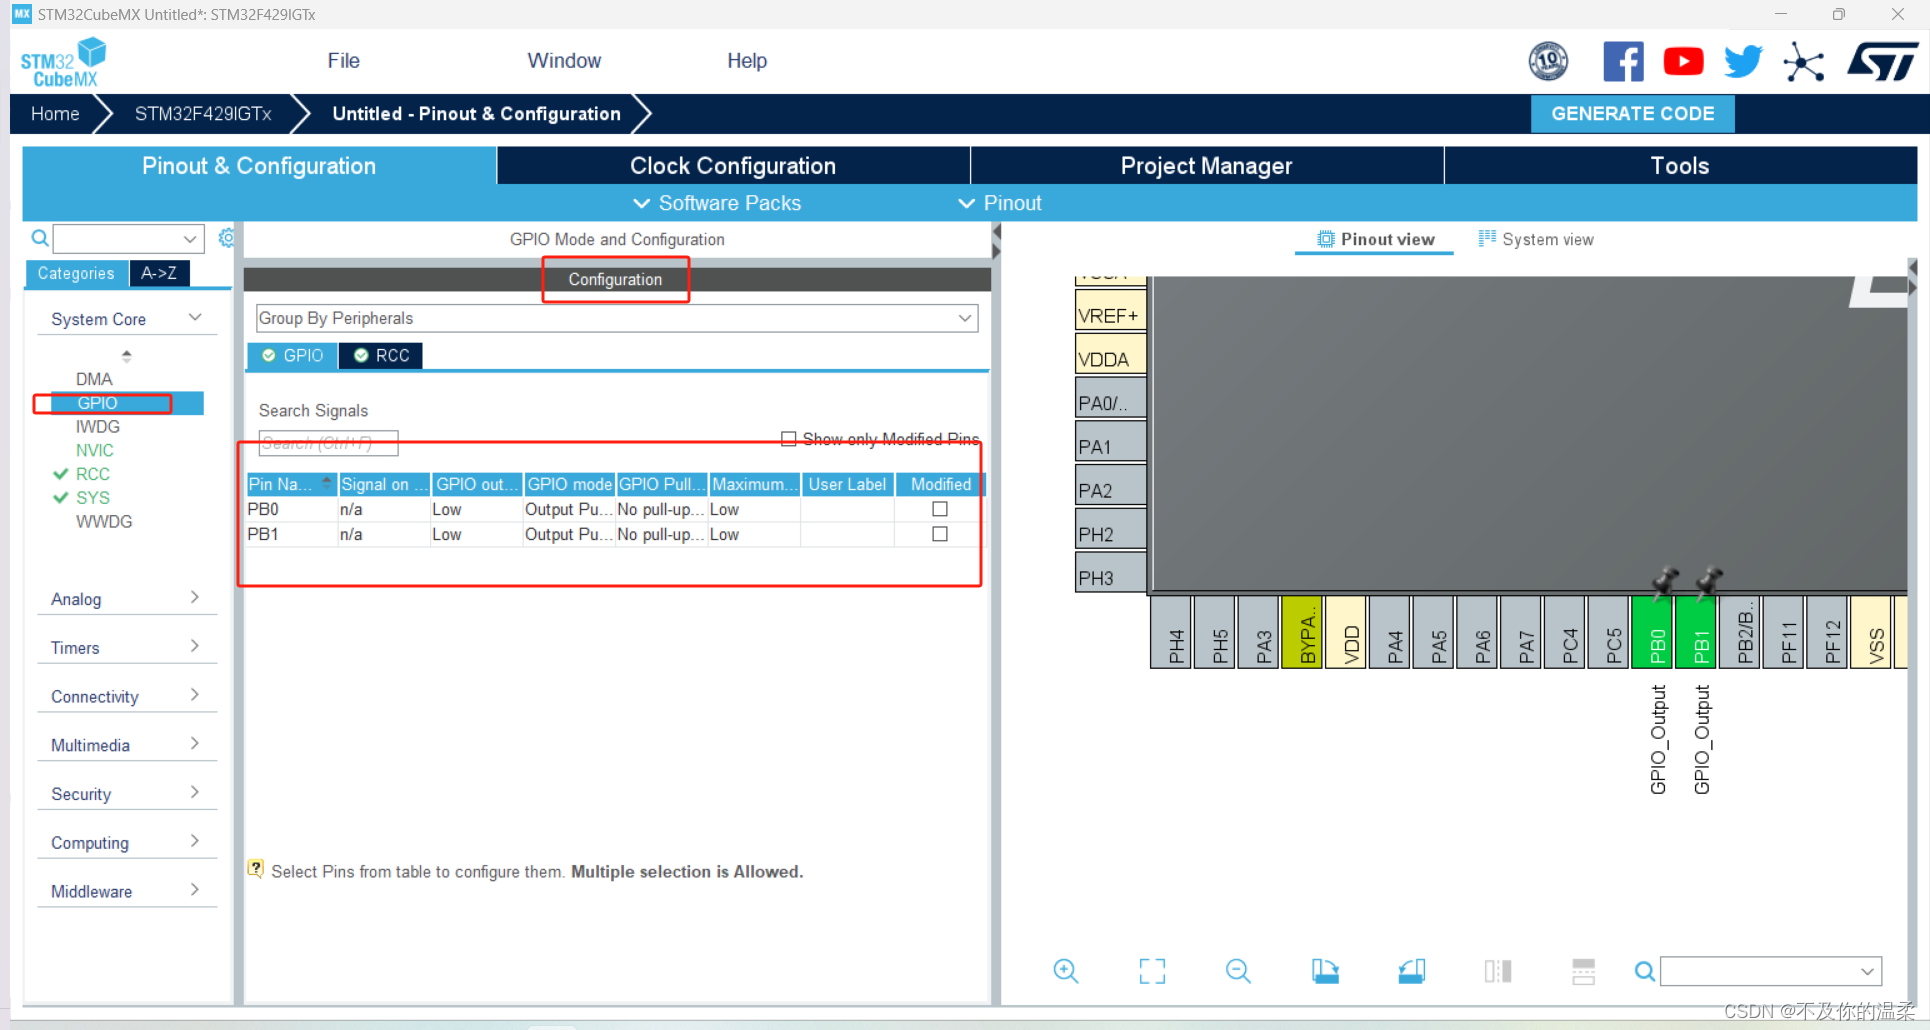Switch to Project Manager tab
This screenshot has width=1930, height=1030.
[x=1206, y=166]
